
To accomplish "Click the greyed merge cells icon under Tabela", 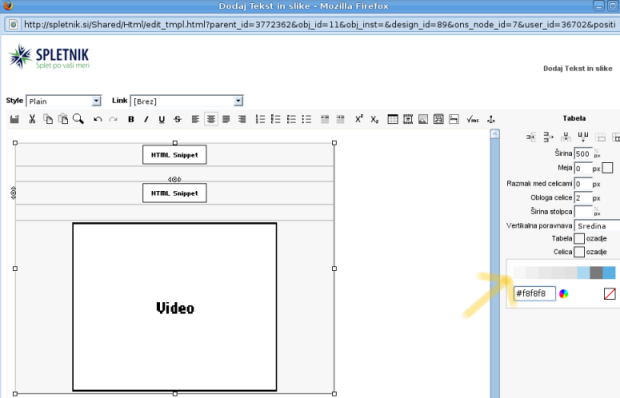I will [x=601, y=137].
